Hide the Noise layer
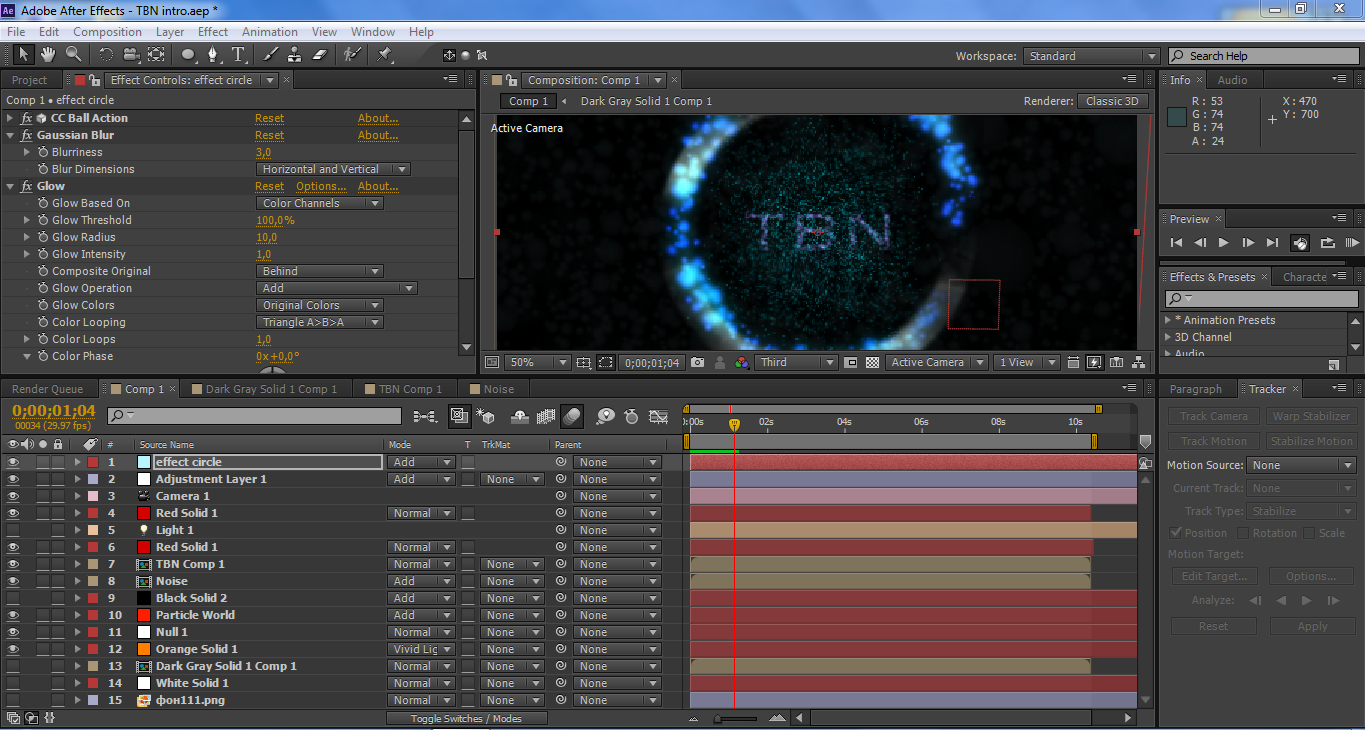This screenshot has height=730, width=1365. click(13, 581)
